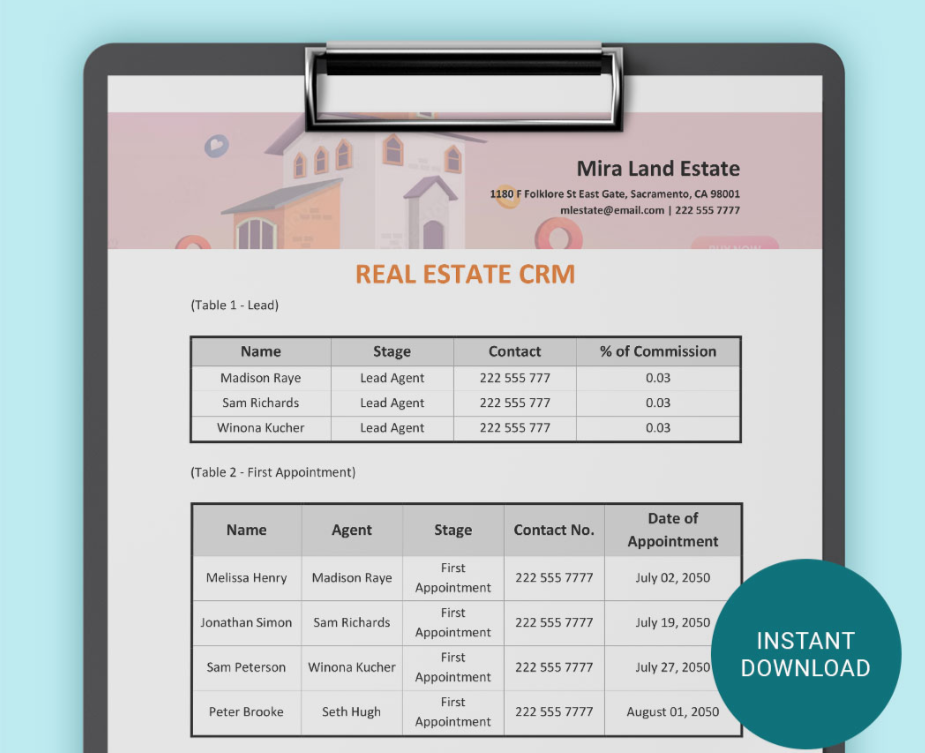Select the Sam Richards cell in the Lead table
Viewport: 925px width, 753px height.
(x=261, y=403)
